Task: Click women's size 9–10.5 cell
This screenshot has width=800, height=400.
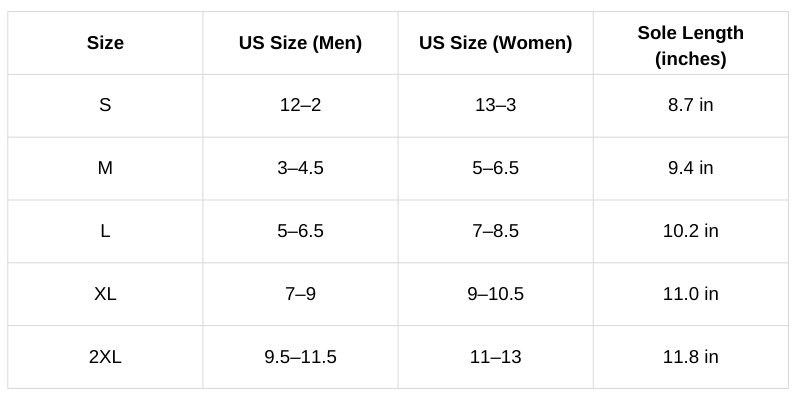Action: 495,294
